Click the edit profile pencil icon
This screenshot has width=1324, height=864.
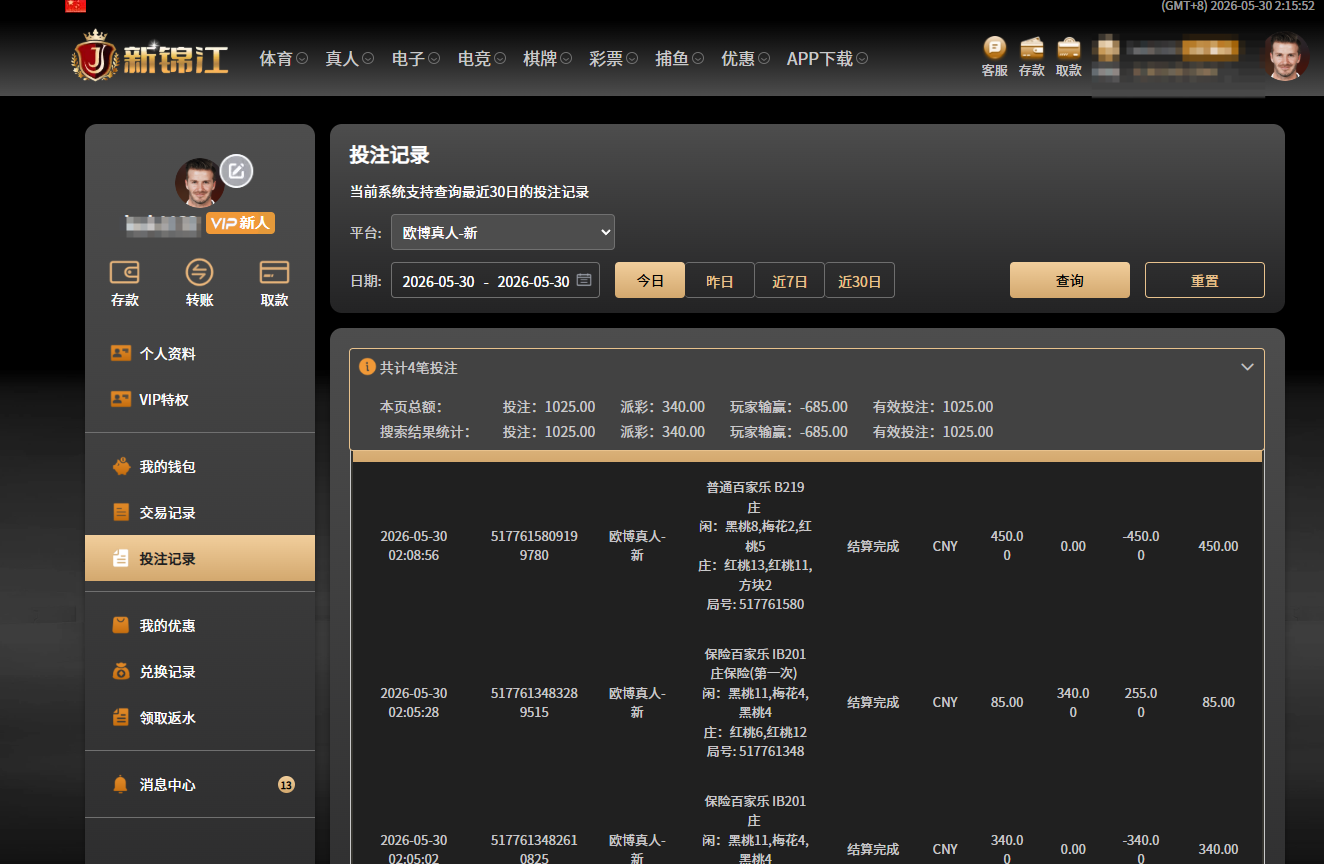click(x=236, y=171)
